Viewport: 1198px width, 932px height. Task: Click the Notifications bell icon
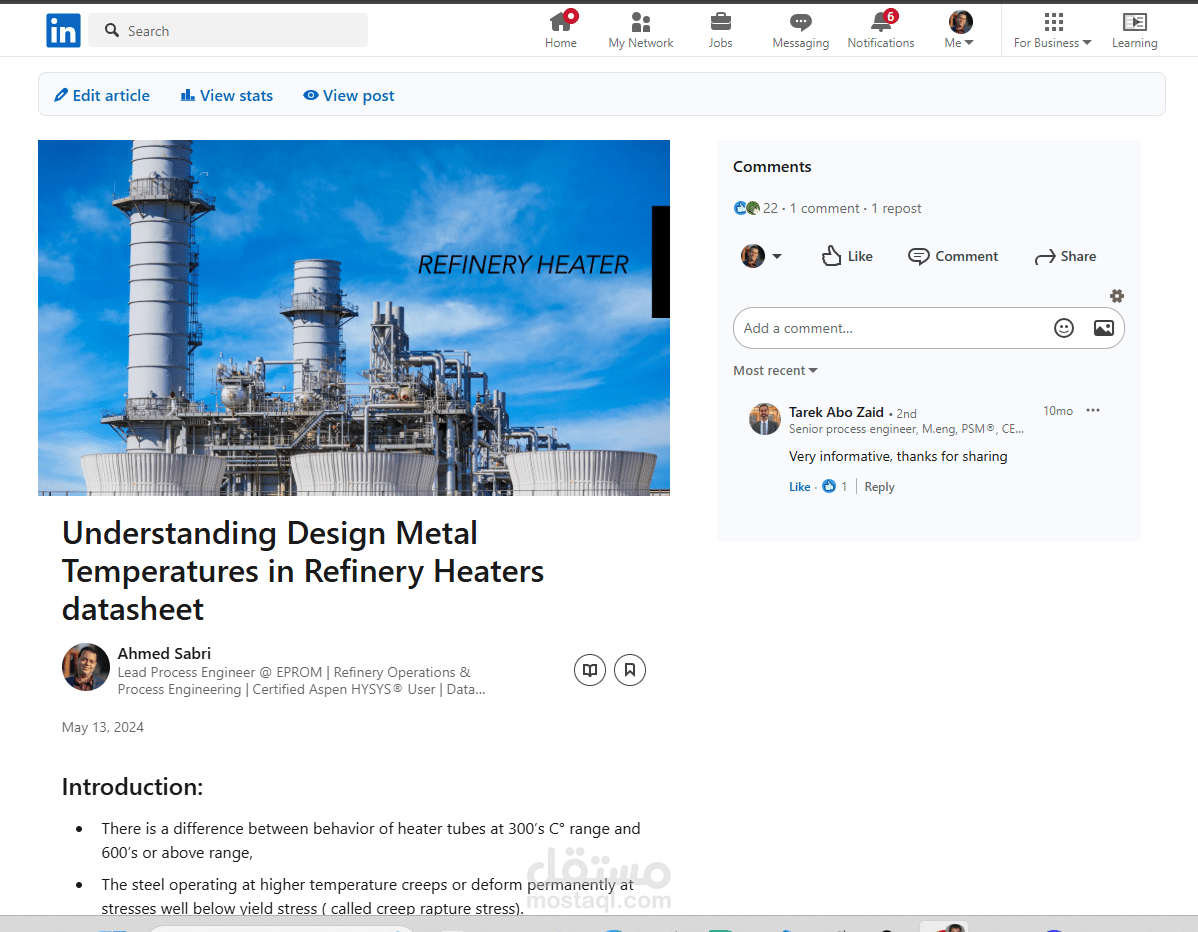tap(880, 21)
